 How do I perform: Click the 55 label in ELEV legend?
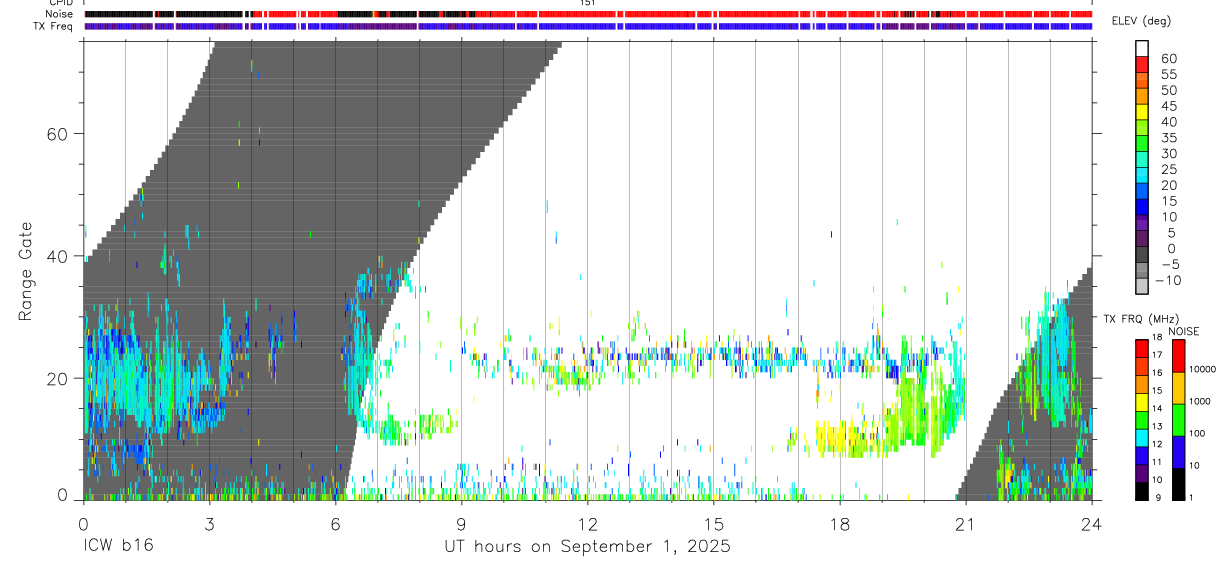(x=1168, y=75)
